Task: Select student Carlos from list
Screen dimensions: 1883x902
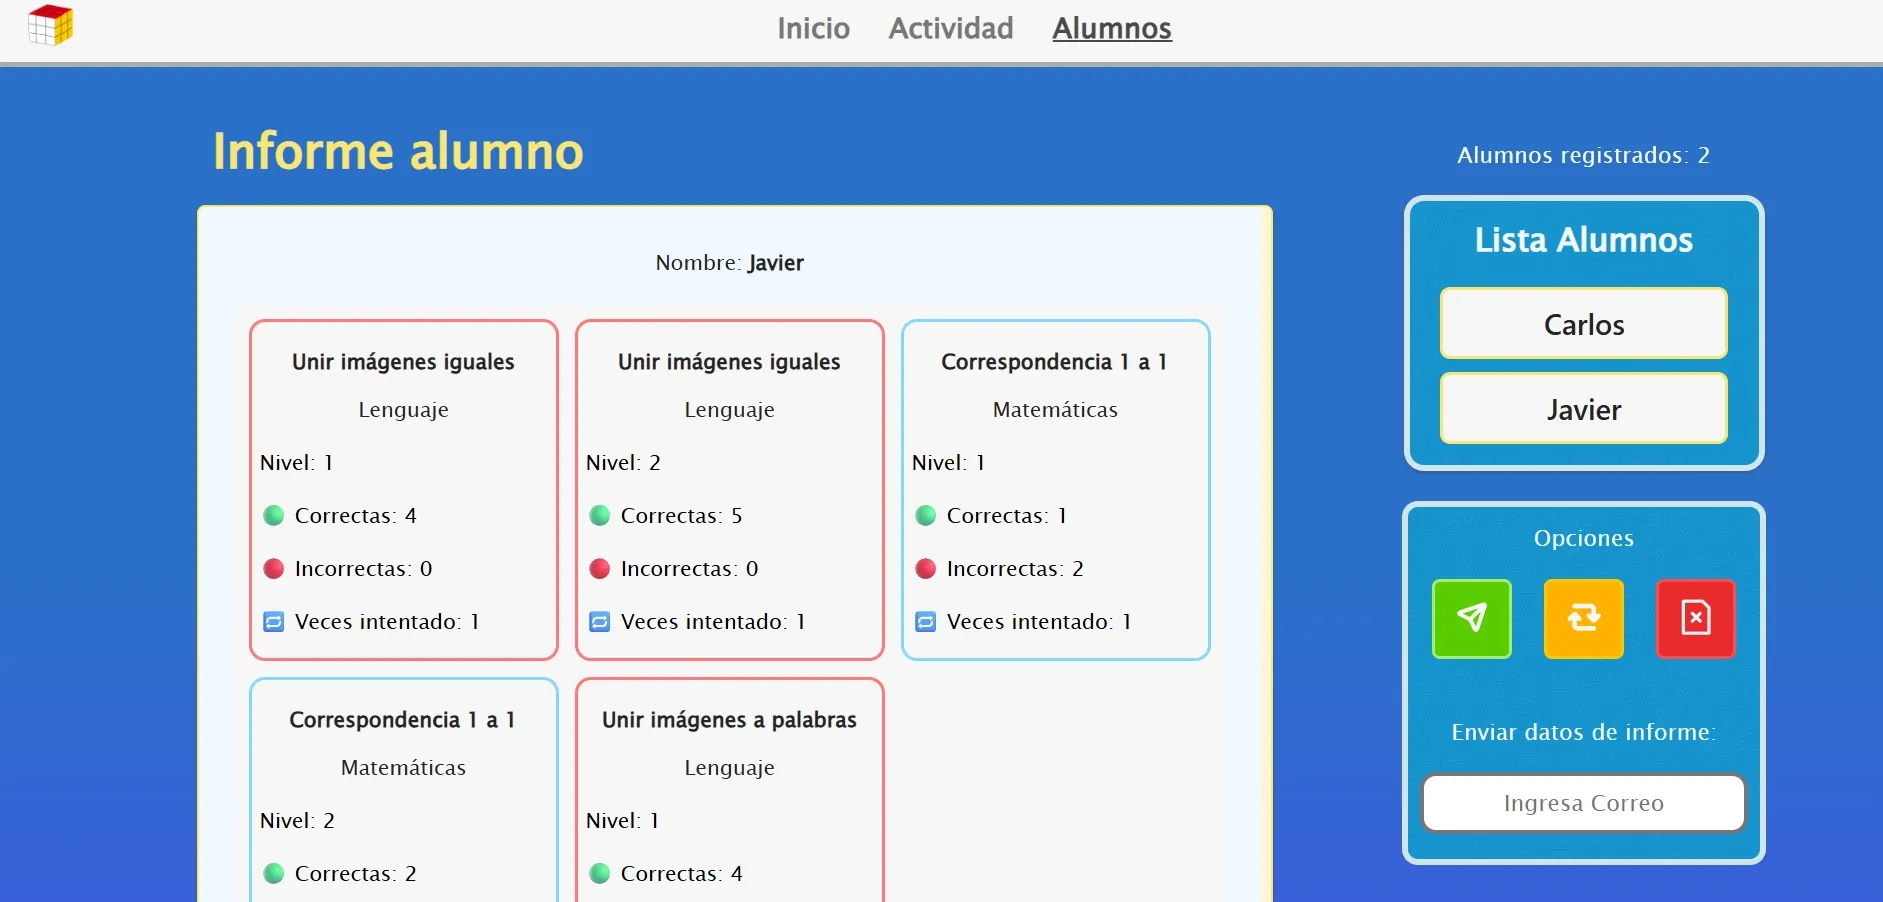Action: [x=1583, y=323]
